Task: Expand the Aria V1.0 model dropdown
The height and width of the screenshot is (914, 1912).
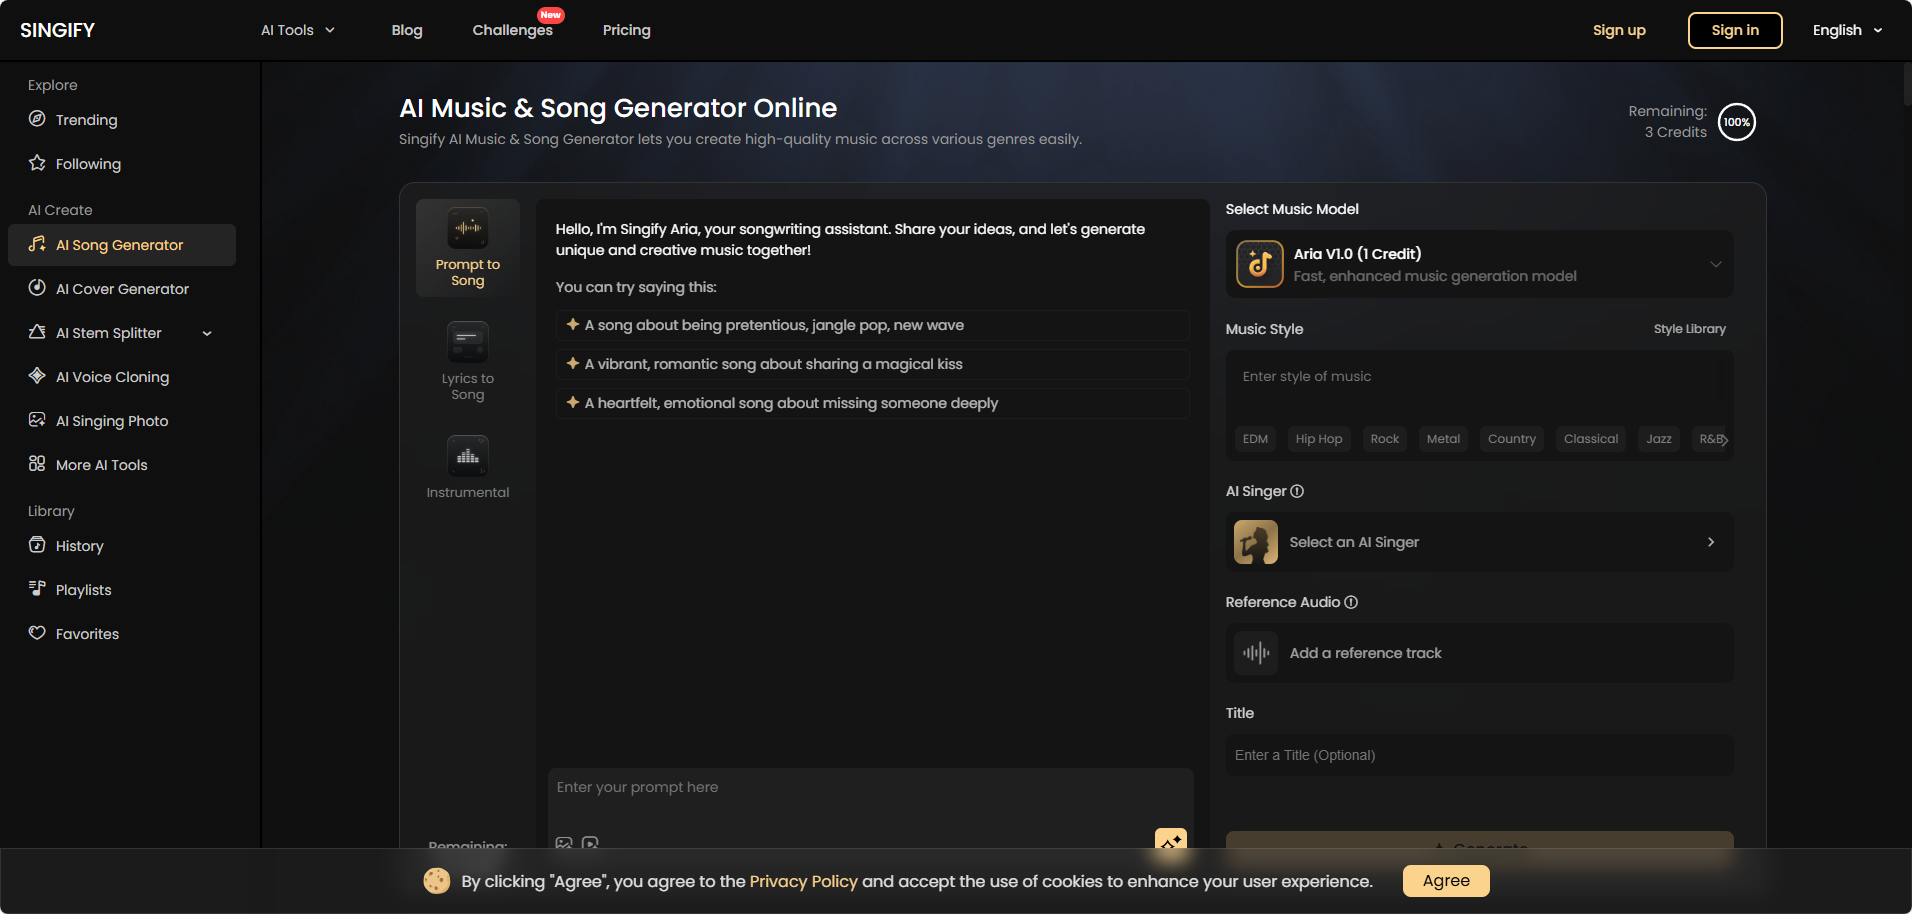Action: pyautogui.click(x=1715, y=264)
